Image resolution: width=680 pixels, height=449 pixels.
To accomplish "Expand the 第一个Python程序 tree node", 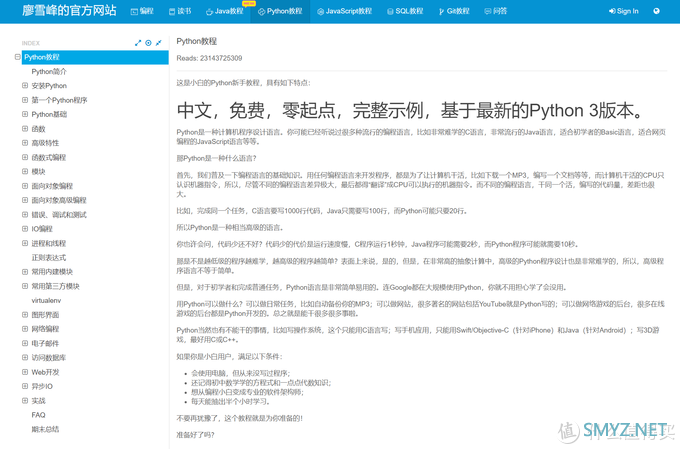I will coord(25,100).
